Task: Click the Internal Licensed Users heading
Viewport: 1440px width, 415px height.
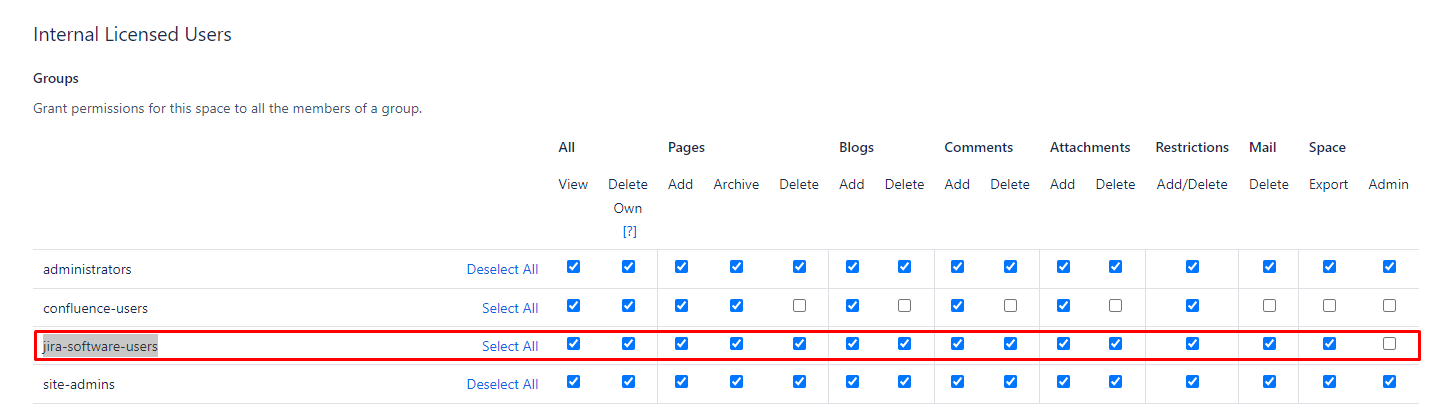Action: (x=132, y=35)
